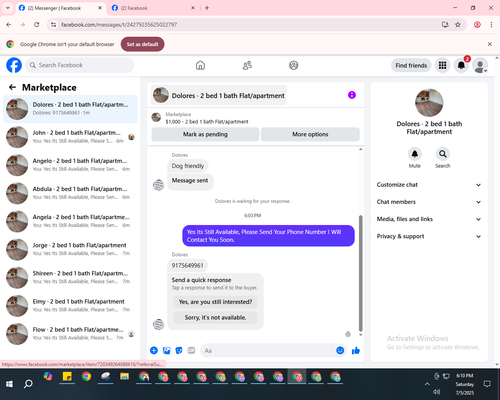Attach a photo using the image icon
500x400 pixels.
pos(166,350)
